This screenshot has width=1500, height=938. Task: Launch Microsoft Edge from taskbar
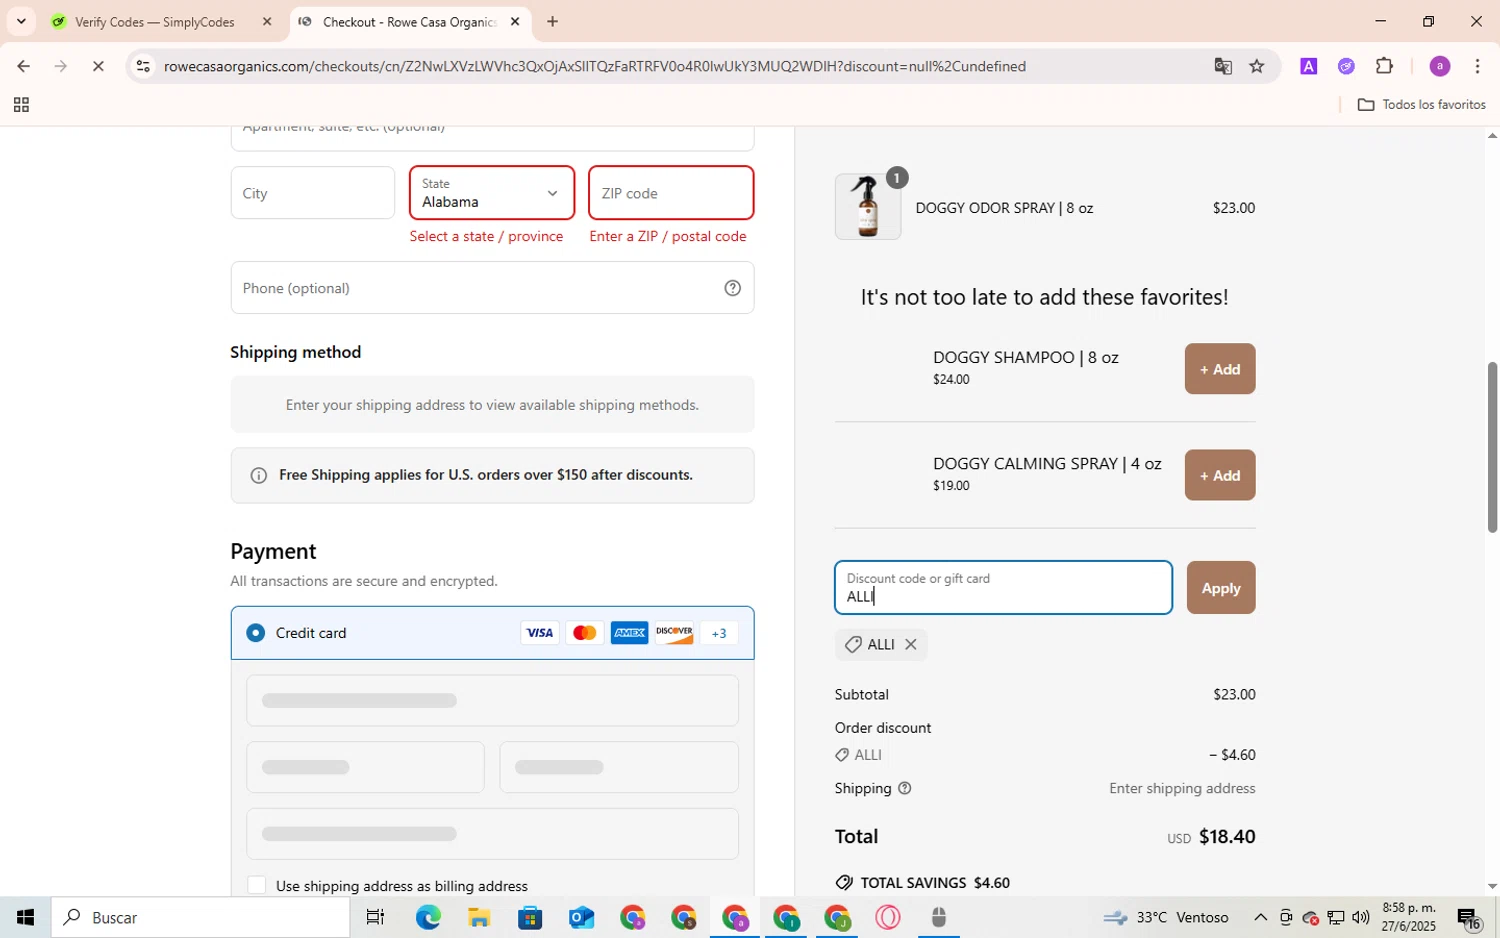(x=428, y=917)
